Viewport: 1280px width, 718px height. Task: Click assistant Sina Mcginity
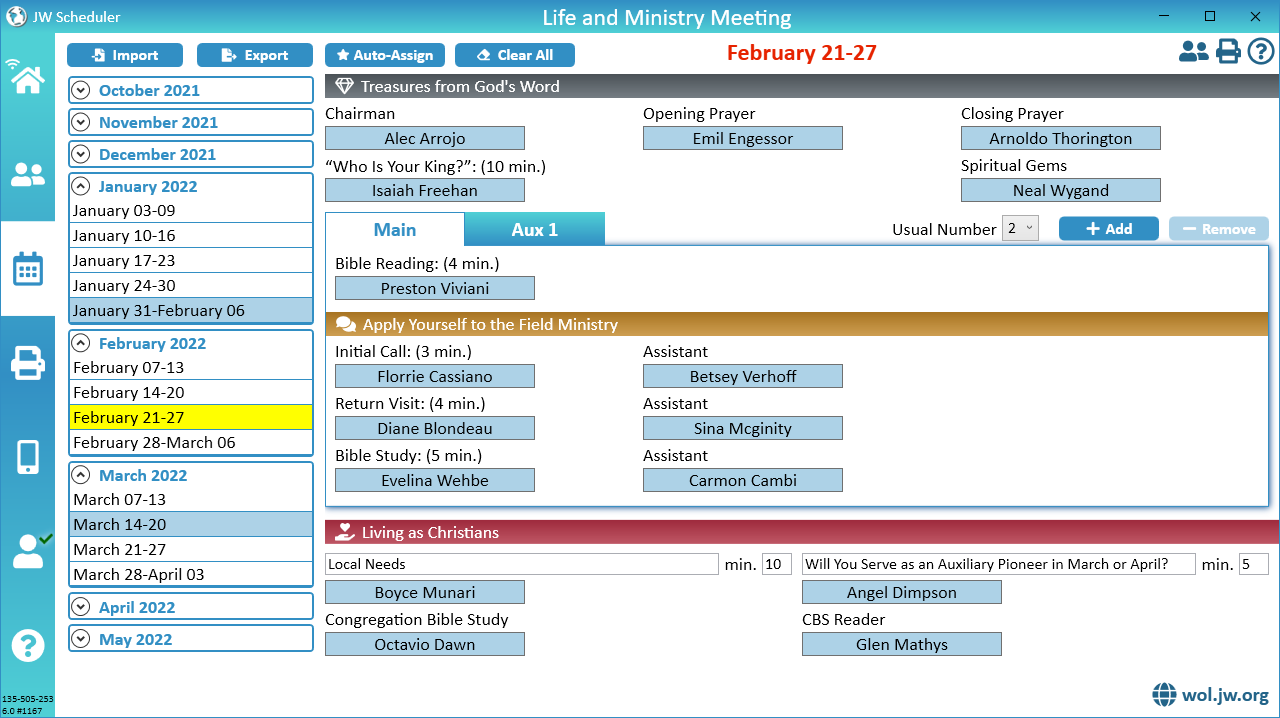743,429
